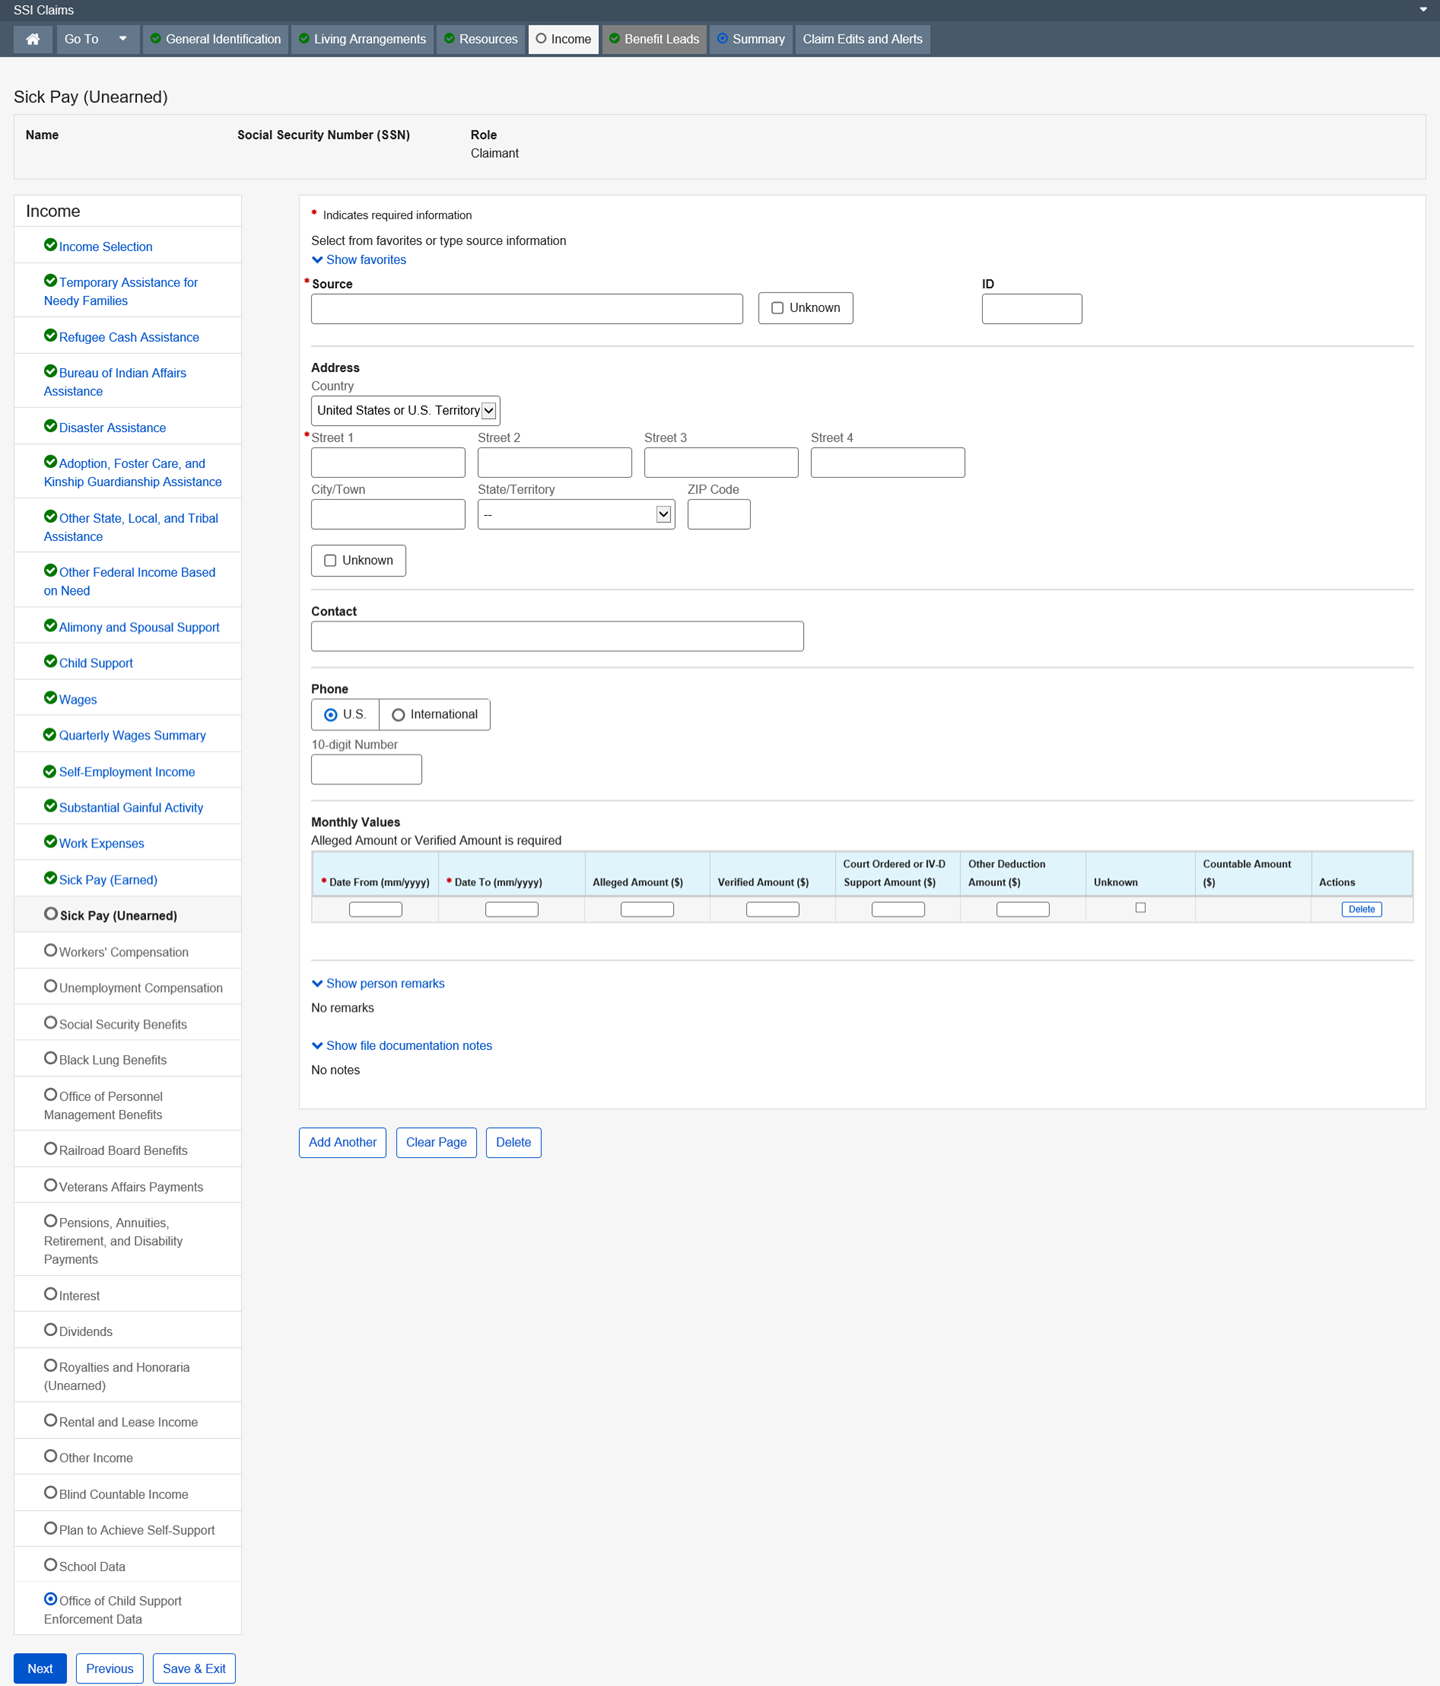
Task: Click the Source text field
Action: 526,309
